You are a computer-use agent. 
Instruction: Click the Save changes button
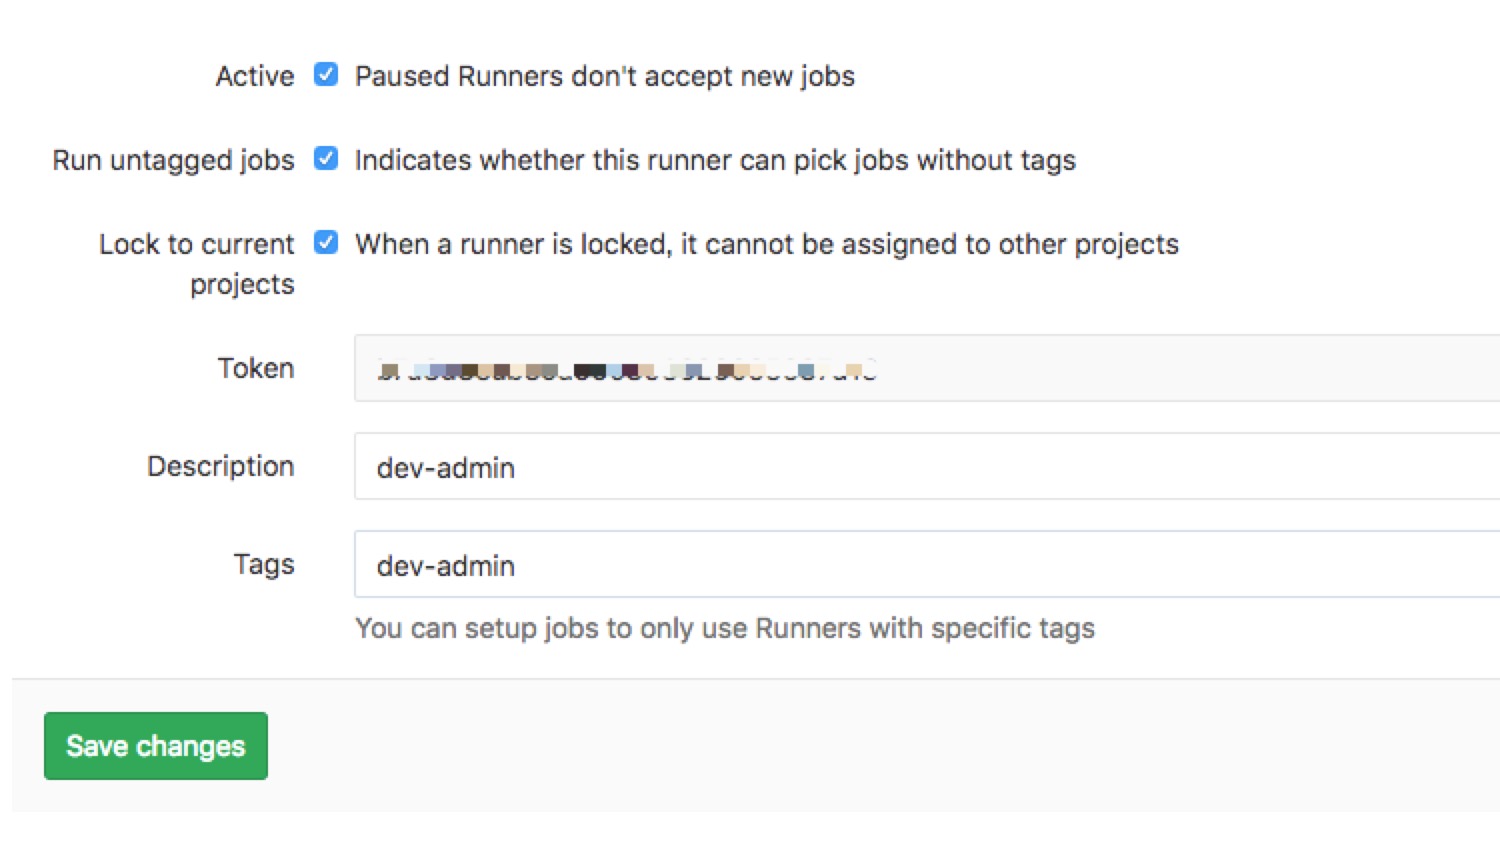click(x=155, y=745)
